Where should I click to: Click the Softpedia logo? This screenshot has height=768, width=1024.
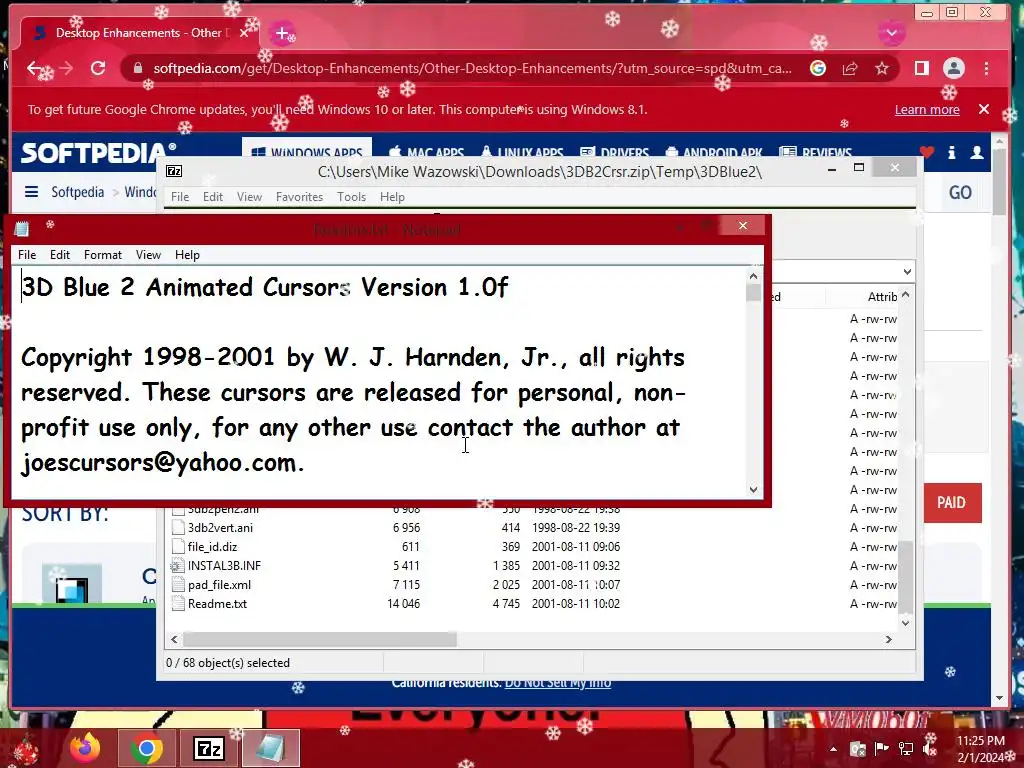coord(98,153)
